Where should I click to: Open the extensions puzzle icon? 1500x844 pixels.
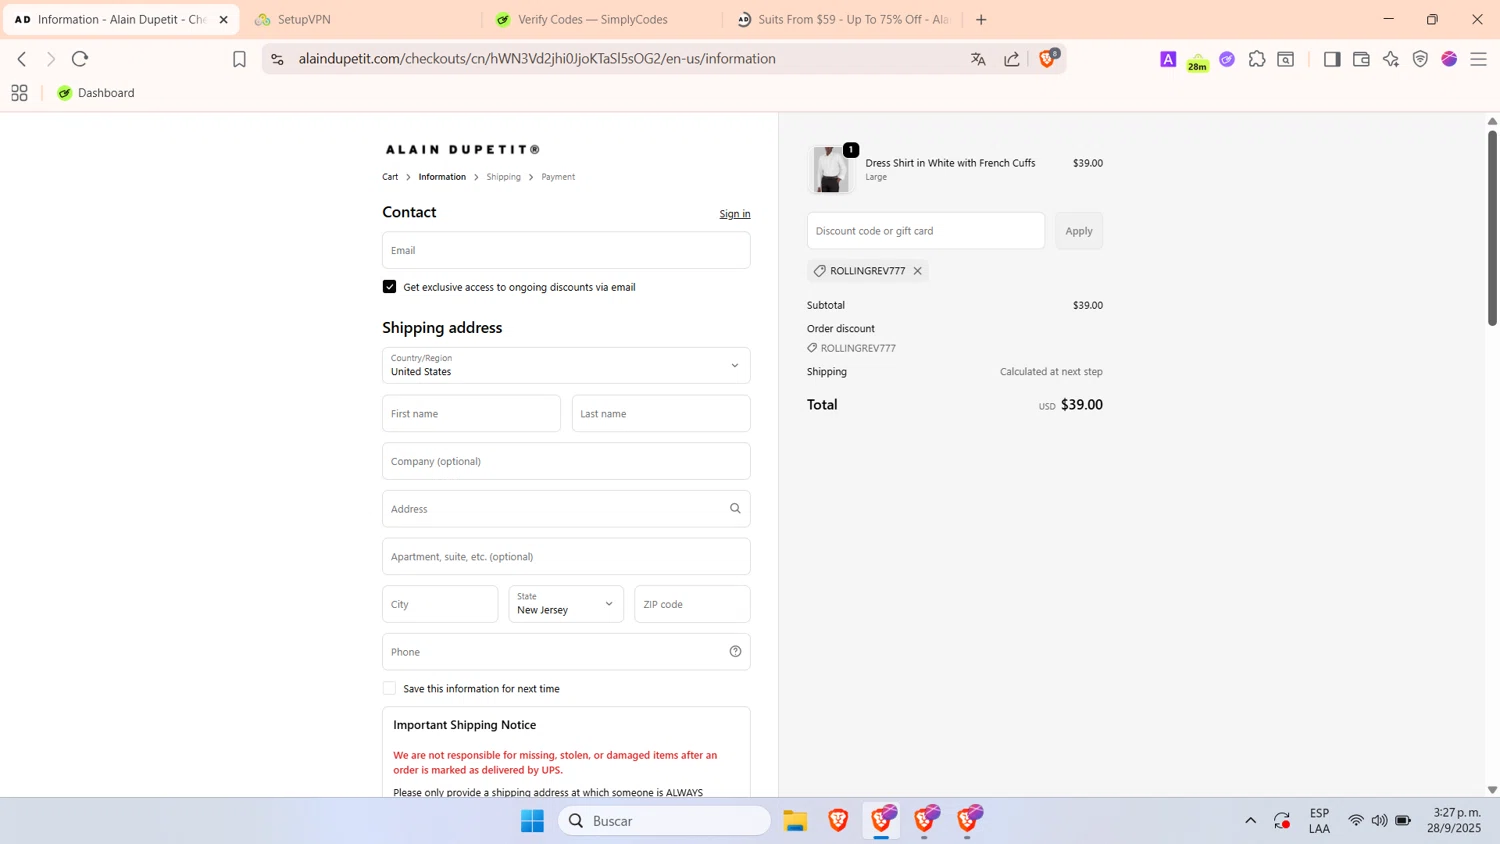[x=1257, y=59]
